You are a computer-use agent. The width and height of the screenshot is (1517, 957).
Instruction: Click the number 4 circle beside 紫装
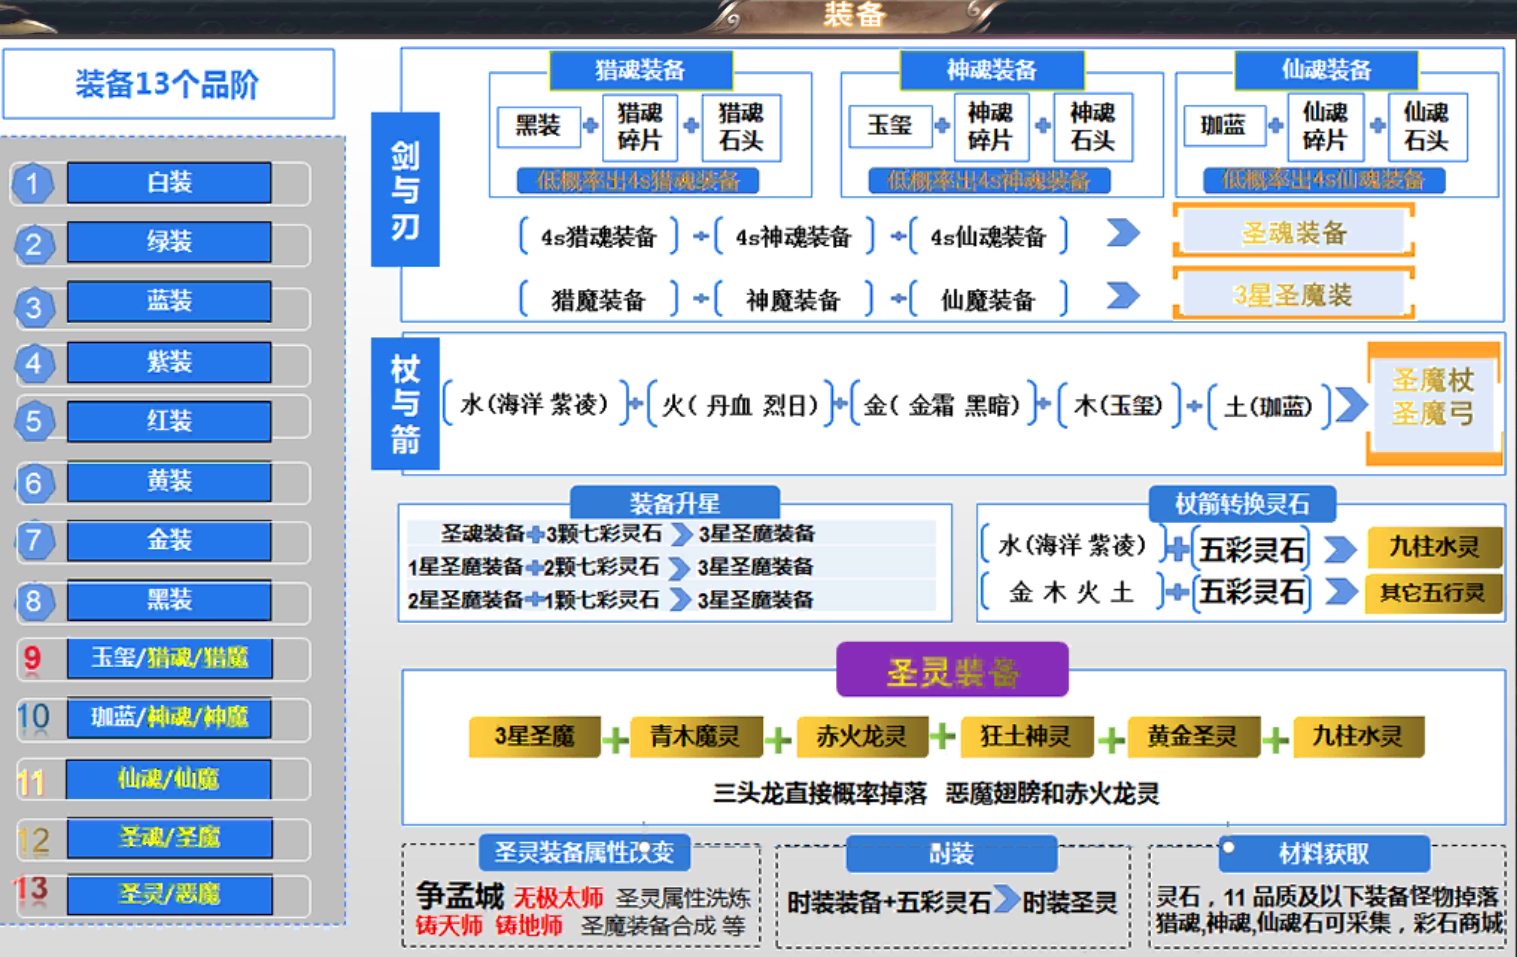(x=33, y=363)
